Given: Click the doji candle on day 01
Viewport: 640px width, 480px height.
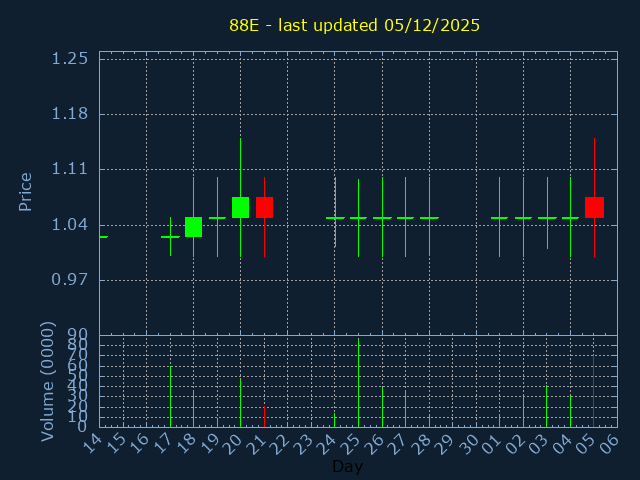Looking at the screenshot, I should (499, 218).
